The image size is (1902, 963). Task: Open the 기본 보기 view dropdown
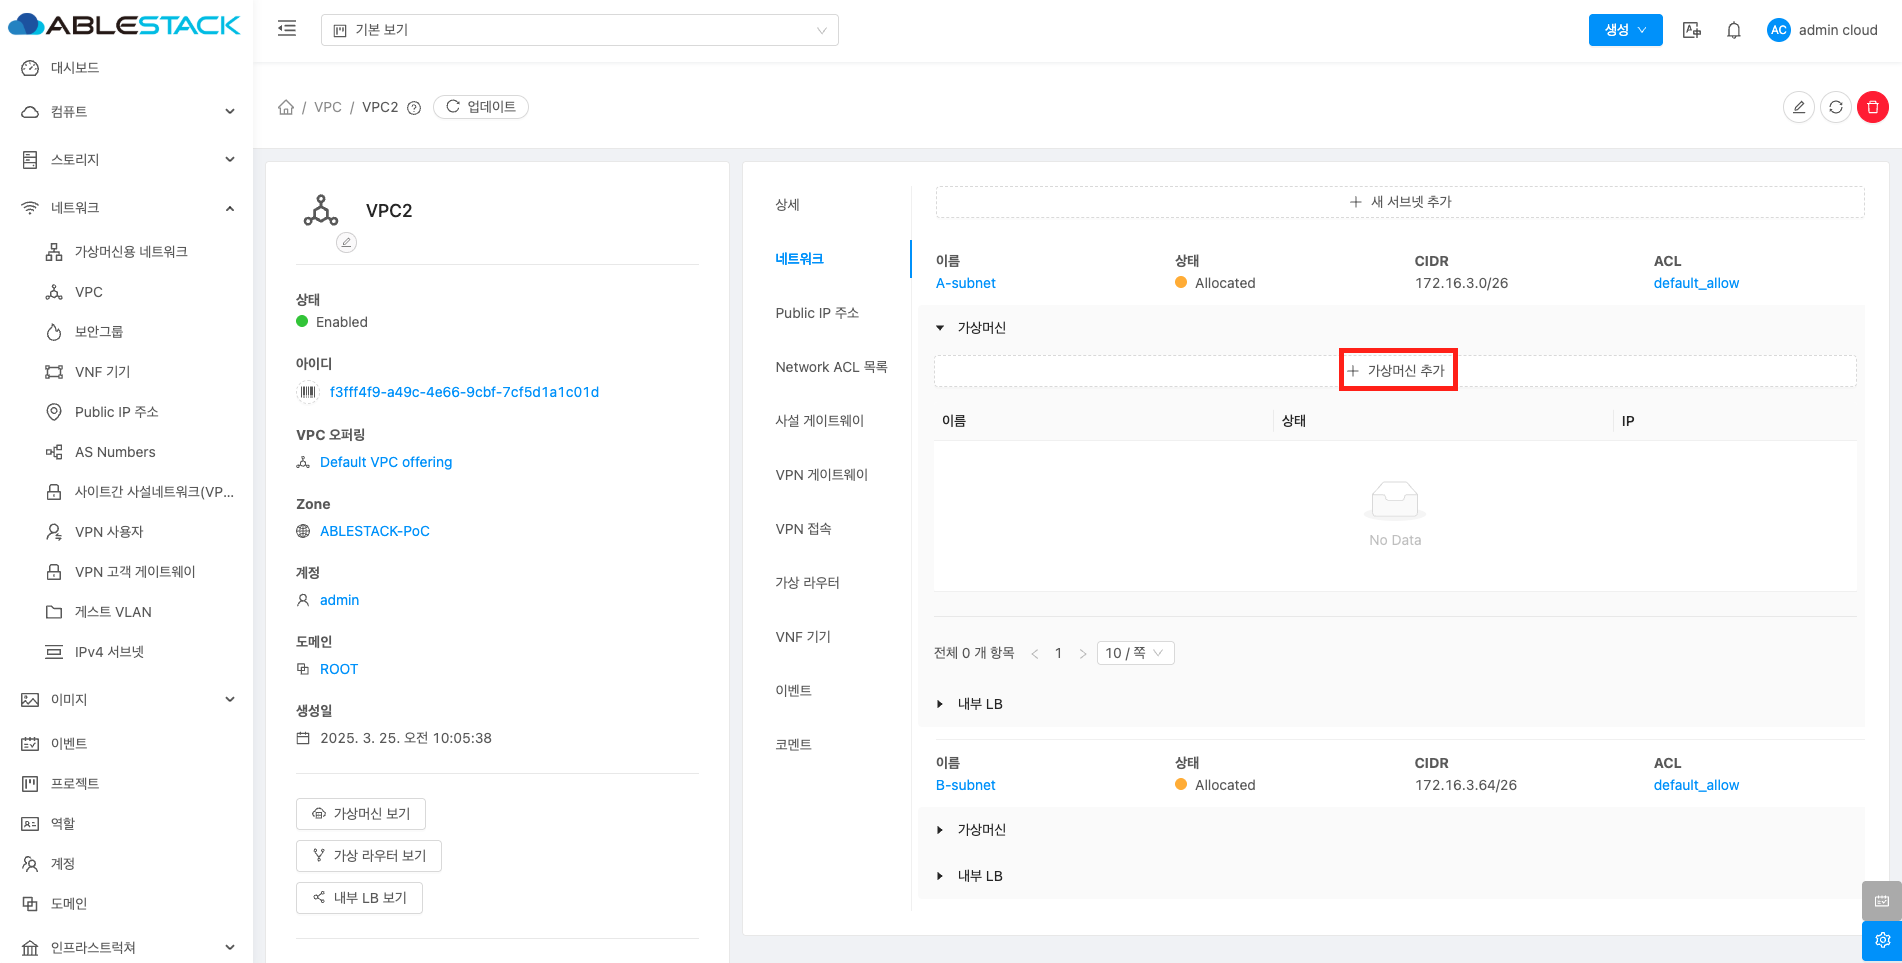[579, 30]
